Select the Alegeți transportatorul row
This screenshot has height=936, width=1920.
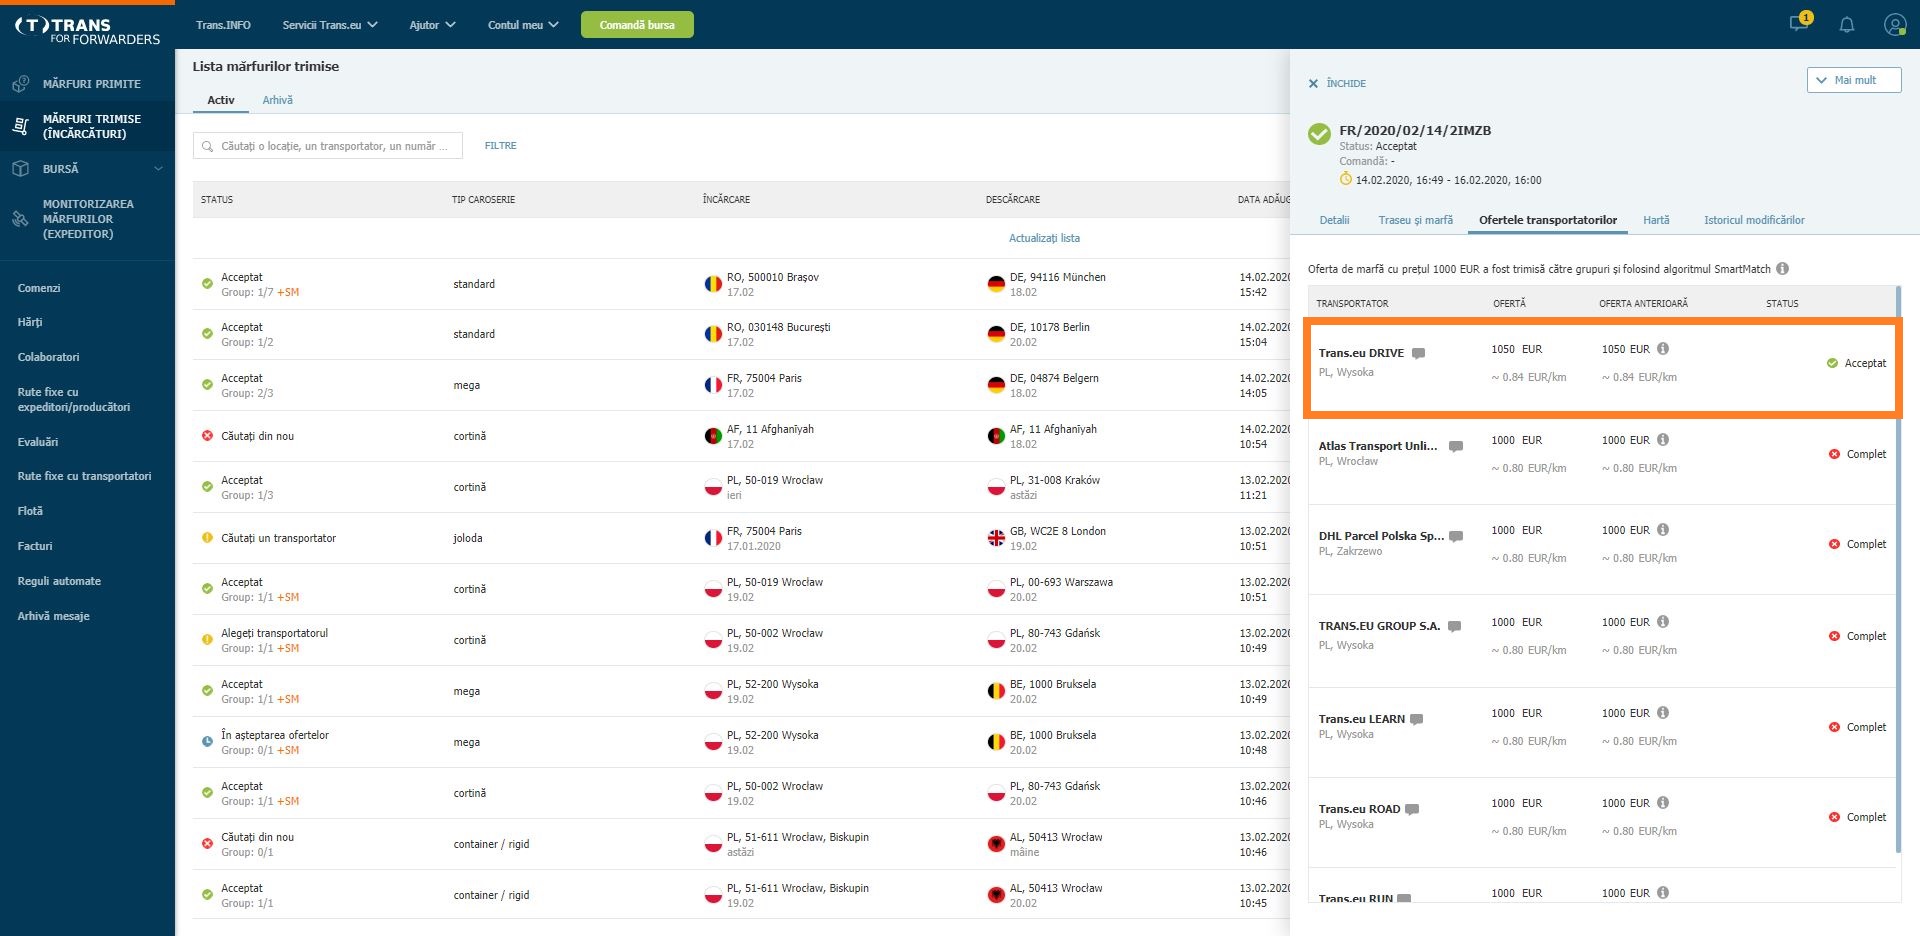[x=741, y=640]
